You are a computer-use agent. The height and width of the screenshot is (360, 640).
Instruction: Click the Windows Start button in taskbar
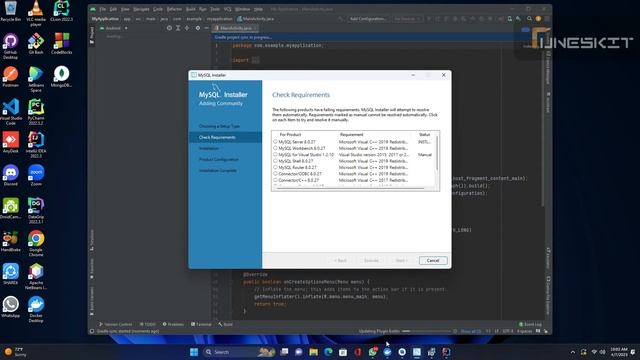(x=194, y=352)
